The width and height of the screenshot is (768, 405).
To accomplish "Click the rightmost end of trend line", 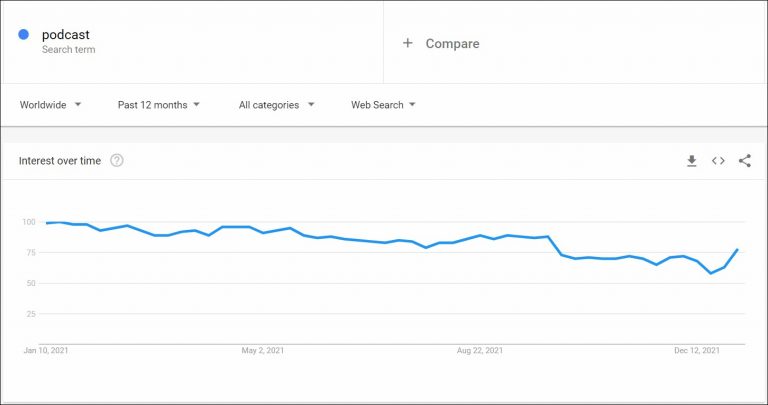I will point(738,249).
